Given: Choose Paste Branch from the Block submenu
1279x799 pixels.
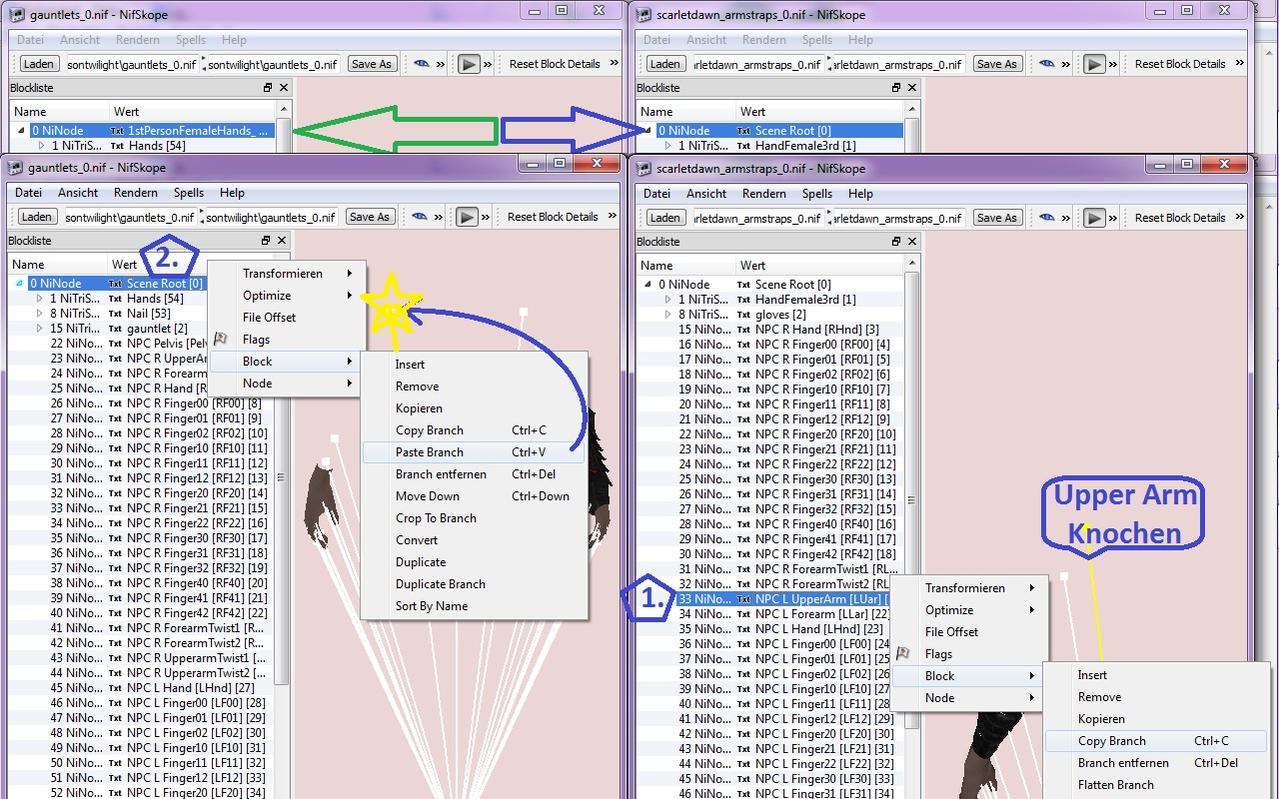Looking at the screenshot, I should click(x=429, y=452).
